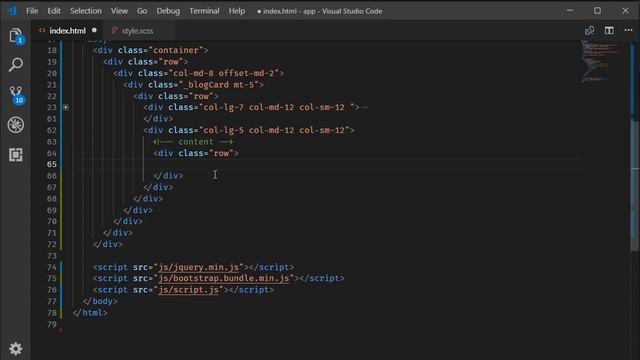The image size is (640, 360).
Task: Click the closing html tag on line 78
Action: 90,313
